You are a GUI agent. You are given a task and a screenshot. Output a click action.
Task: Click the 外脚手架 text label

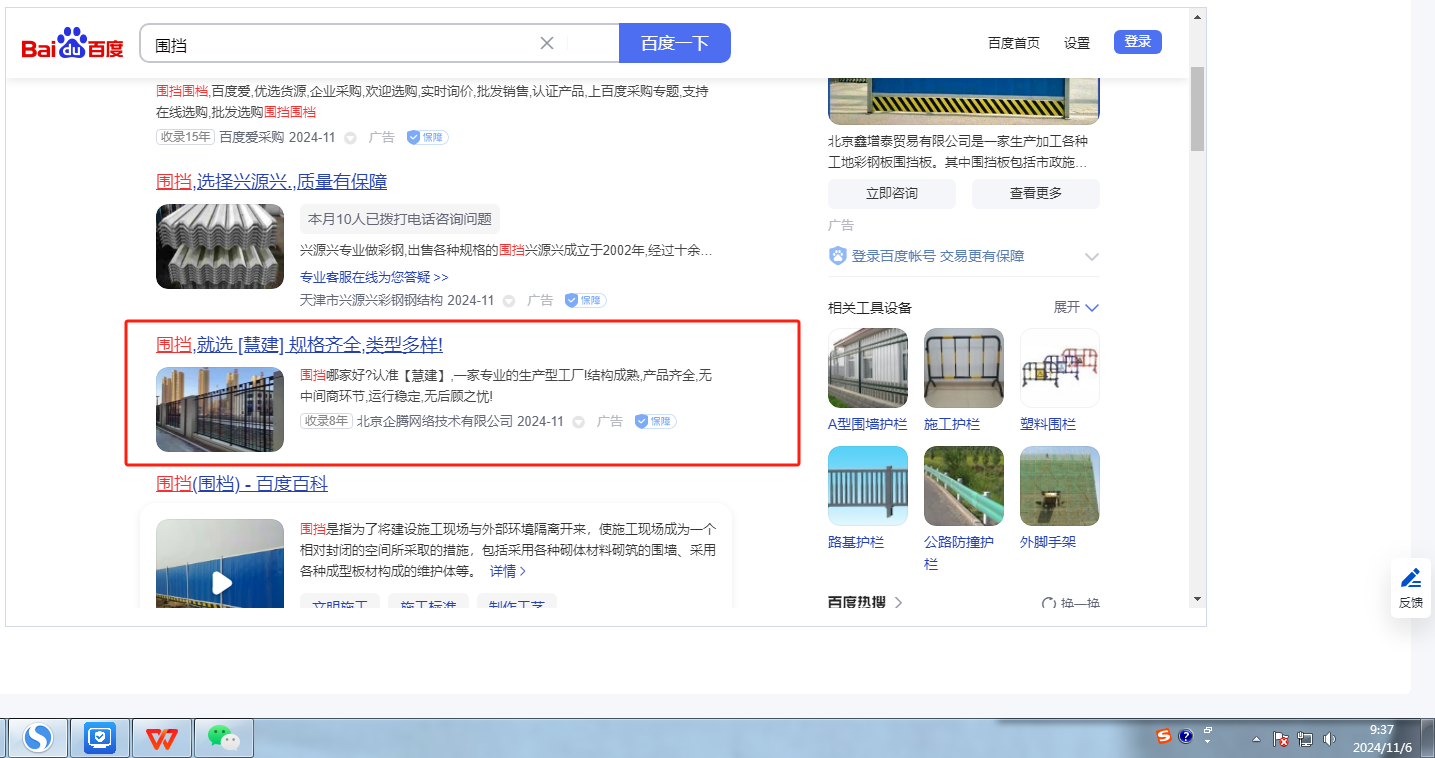tap(1048, 542)
